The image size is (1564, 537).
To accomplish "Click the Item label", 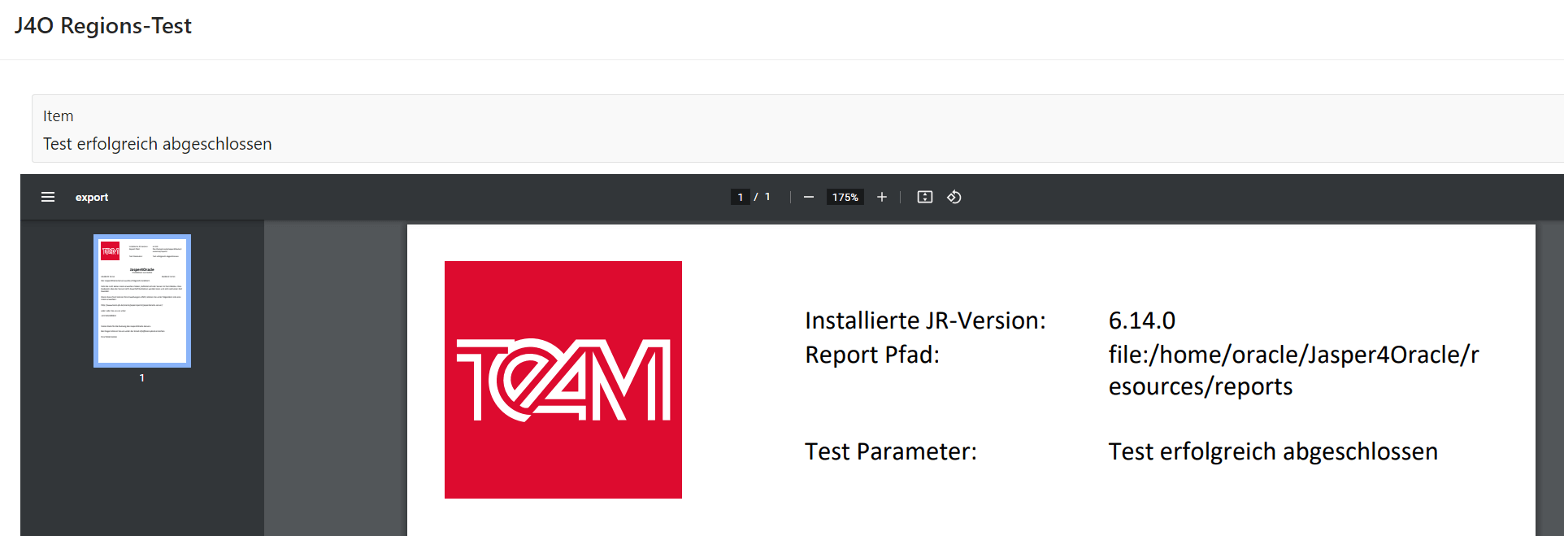I will (x=58, y=116).
